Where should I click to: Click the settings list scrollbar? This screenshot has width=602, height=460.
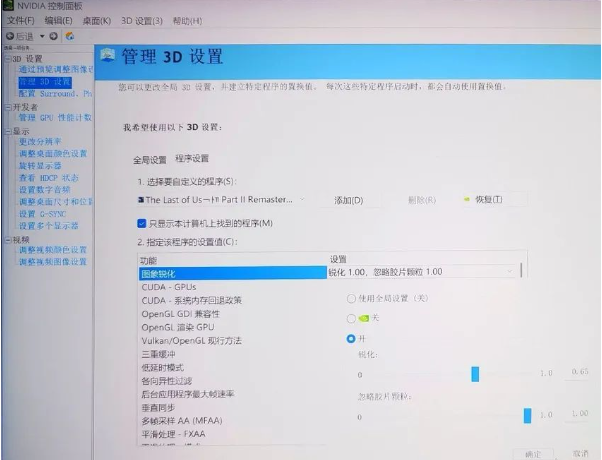[521, 270]
